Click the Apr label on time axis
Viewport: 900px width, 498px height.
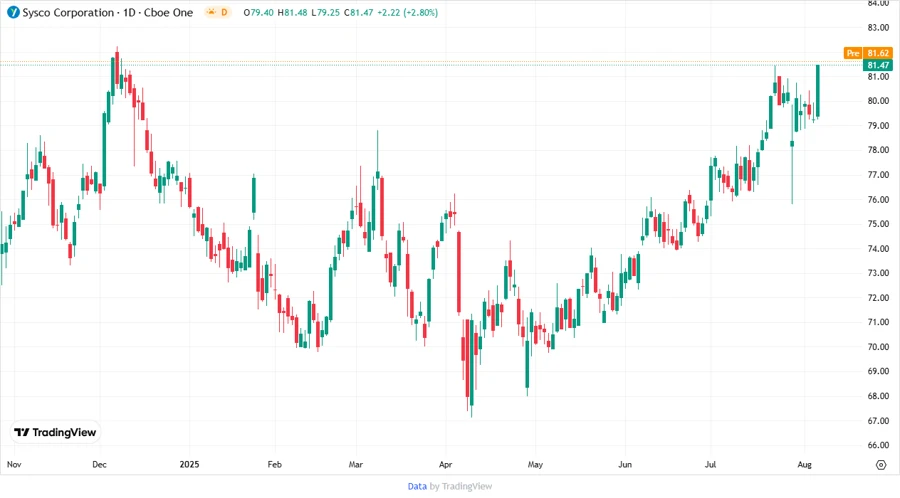pyautogui.click(x=445, y=464)
